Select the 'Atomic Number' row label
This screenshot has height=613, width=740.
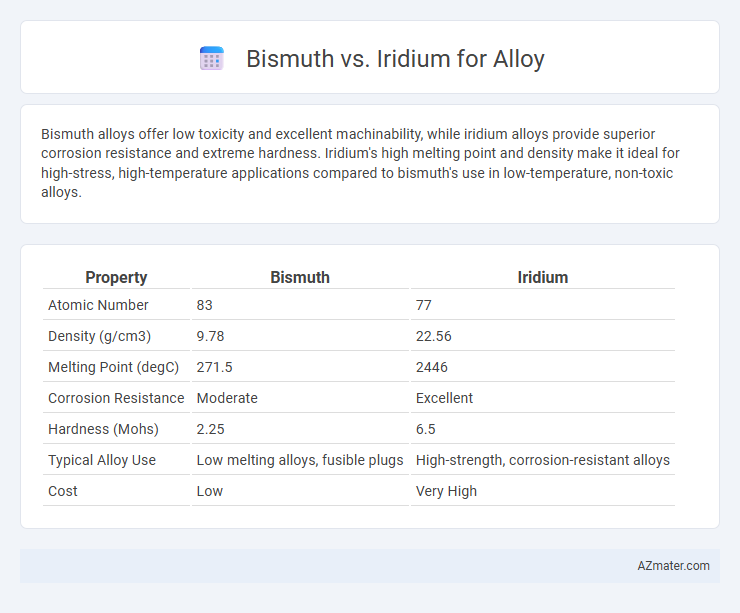98,305
